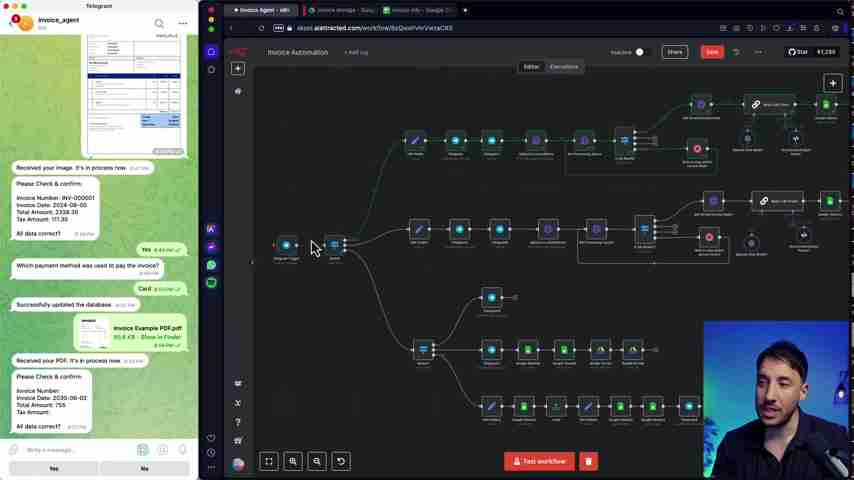Zoom in on the workflow canvas

point(293,461)
